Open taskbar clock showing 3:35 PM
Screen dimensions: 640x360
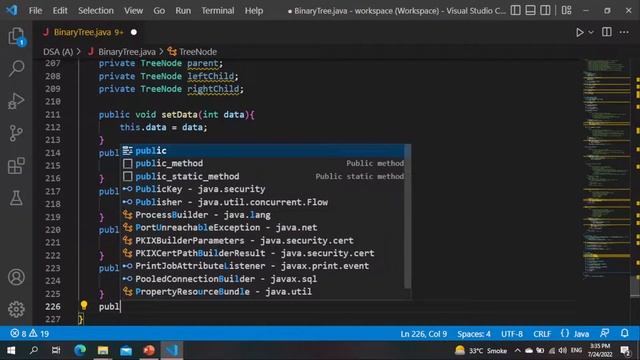[x=600, y=350]
